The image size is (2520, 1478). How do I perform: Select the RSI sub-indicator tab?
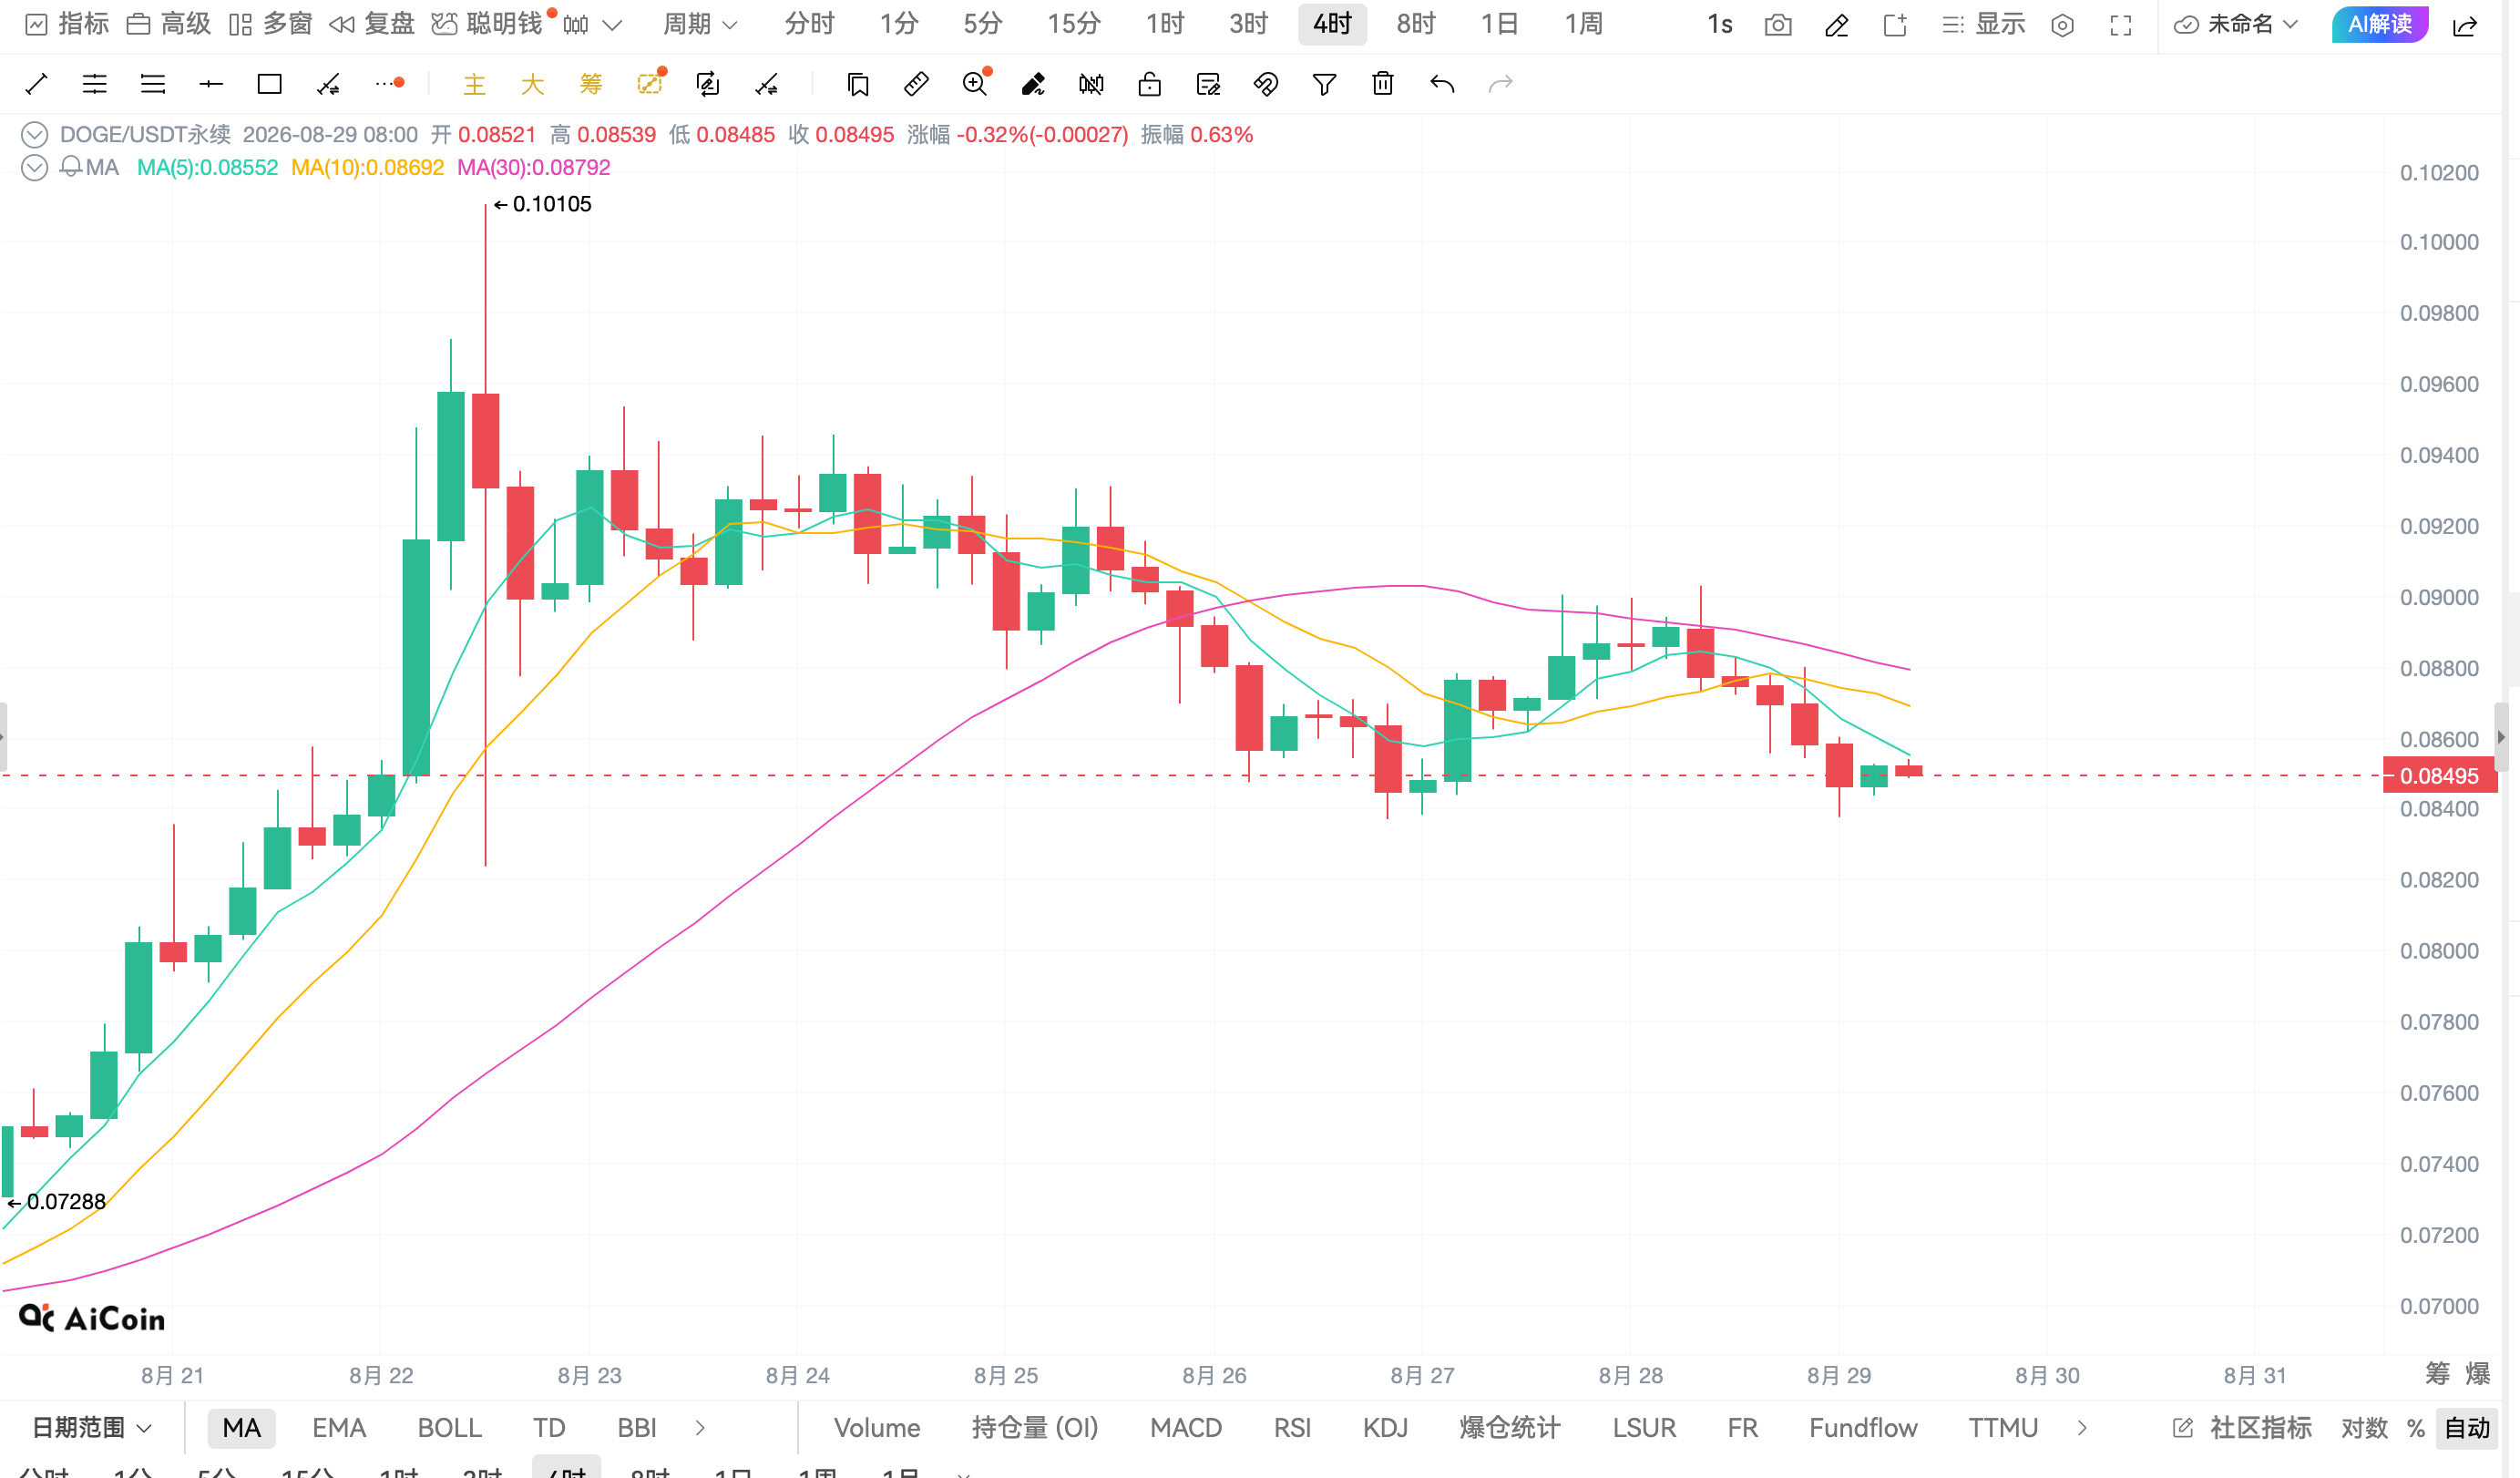[x=1292, y=1428]
